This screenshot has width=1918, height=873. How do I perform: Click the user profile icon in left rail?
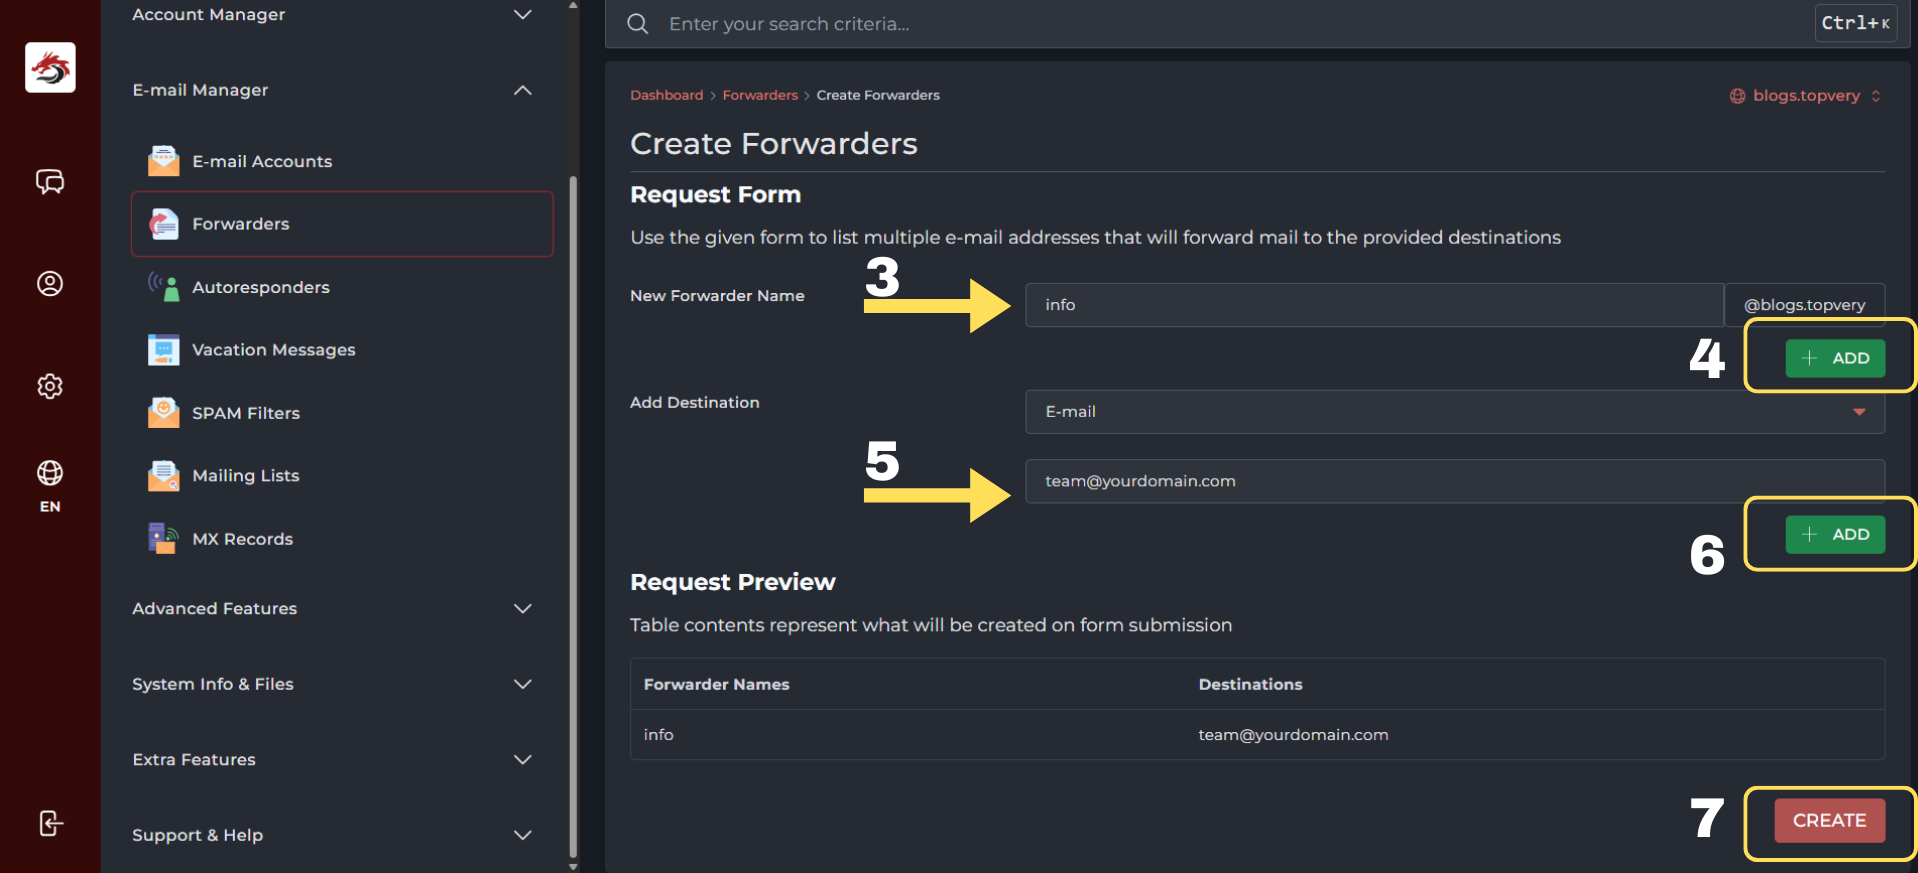(50, 284)
